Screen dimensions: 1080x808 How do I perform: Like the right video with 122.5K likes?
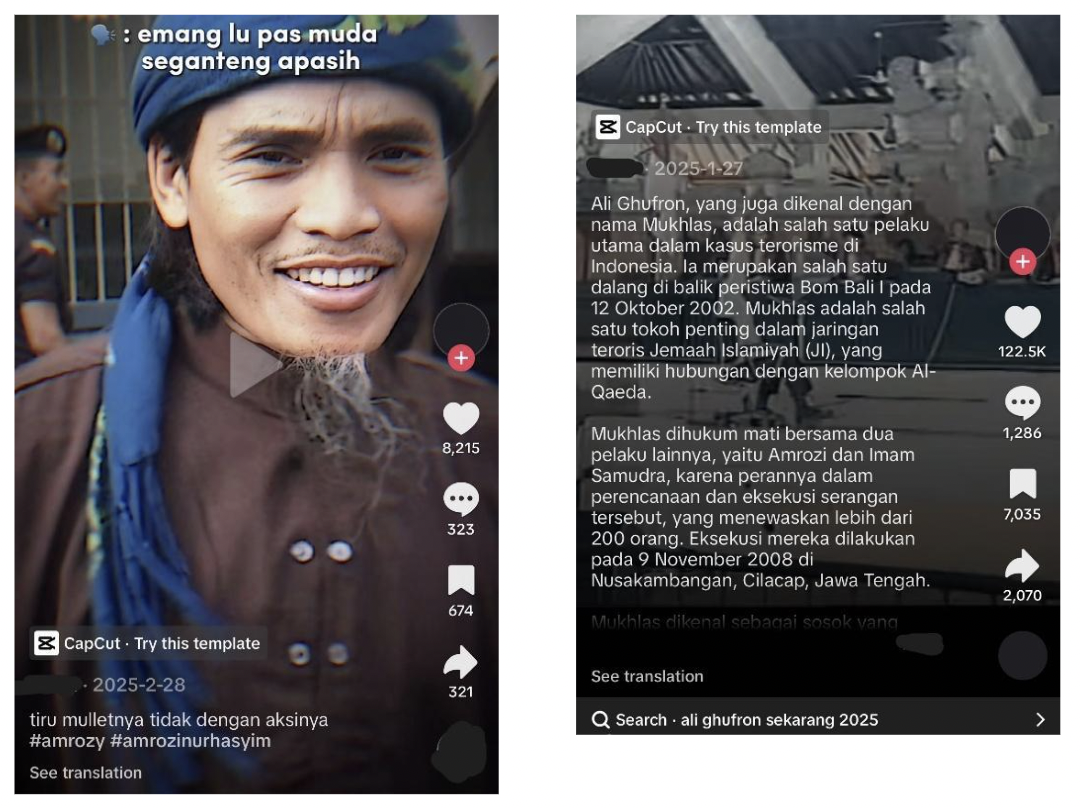tap(1023, 322)
